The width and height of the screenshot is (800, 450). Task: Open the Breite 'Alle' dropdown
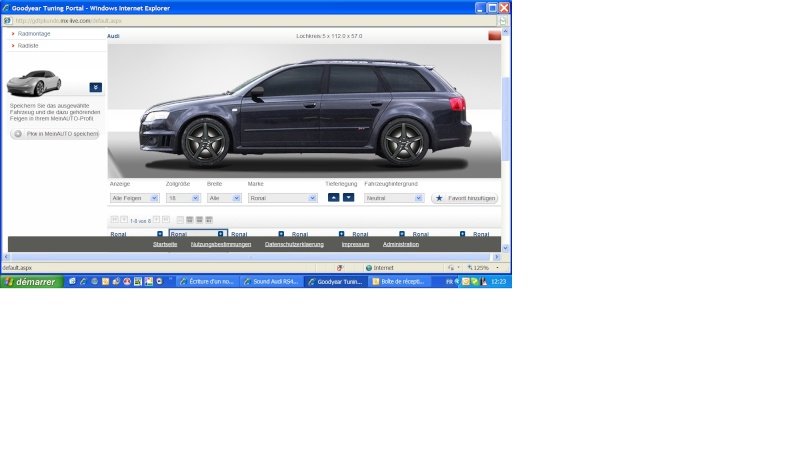224,198
